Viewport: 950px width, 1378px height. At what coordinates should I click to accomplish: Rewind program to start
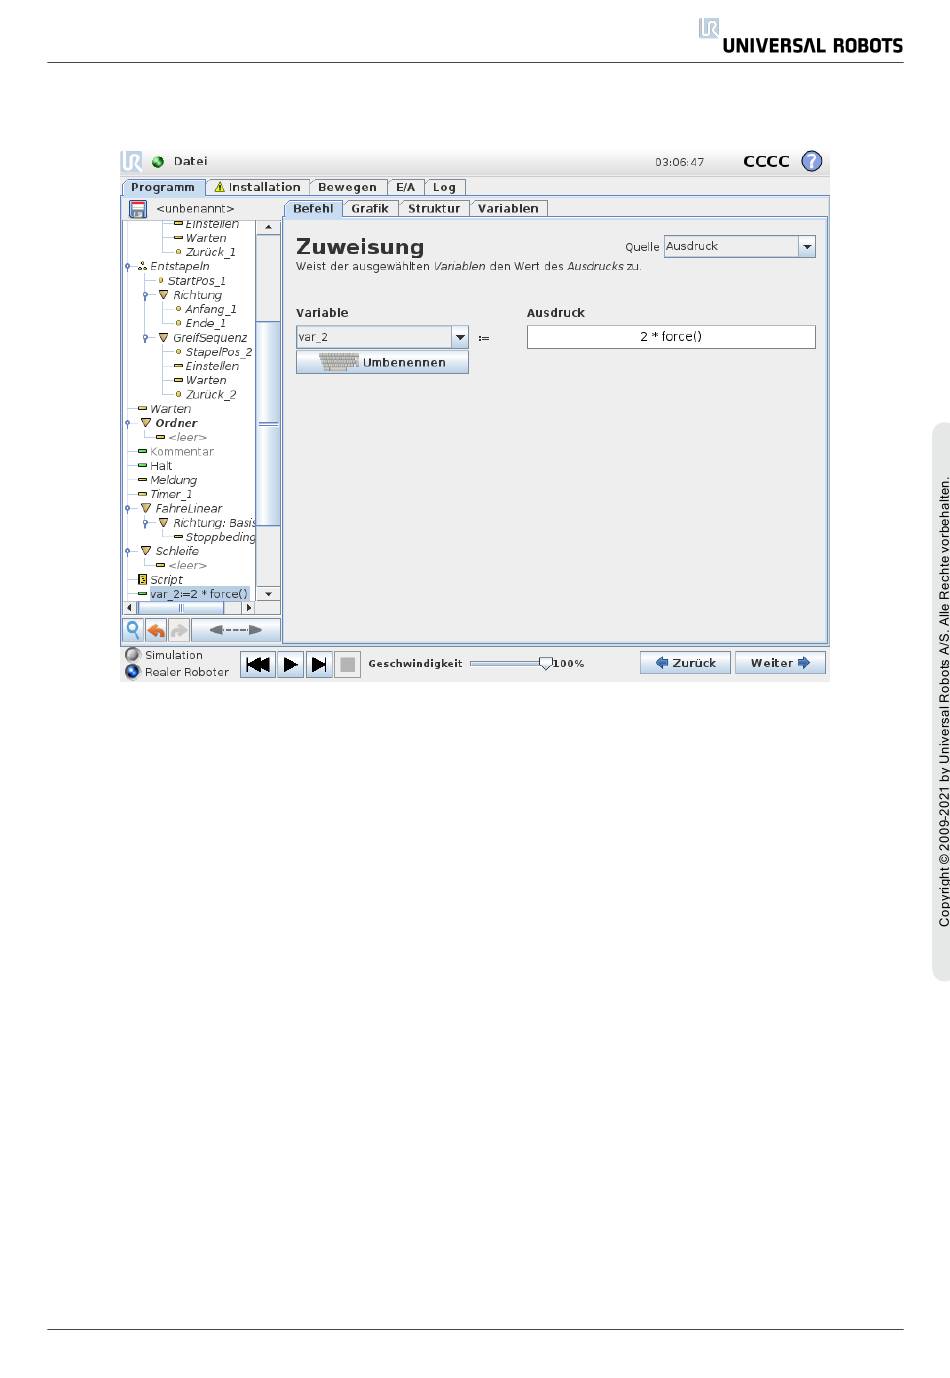[x=258, y=664]
